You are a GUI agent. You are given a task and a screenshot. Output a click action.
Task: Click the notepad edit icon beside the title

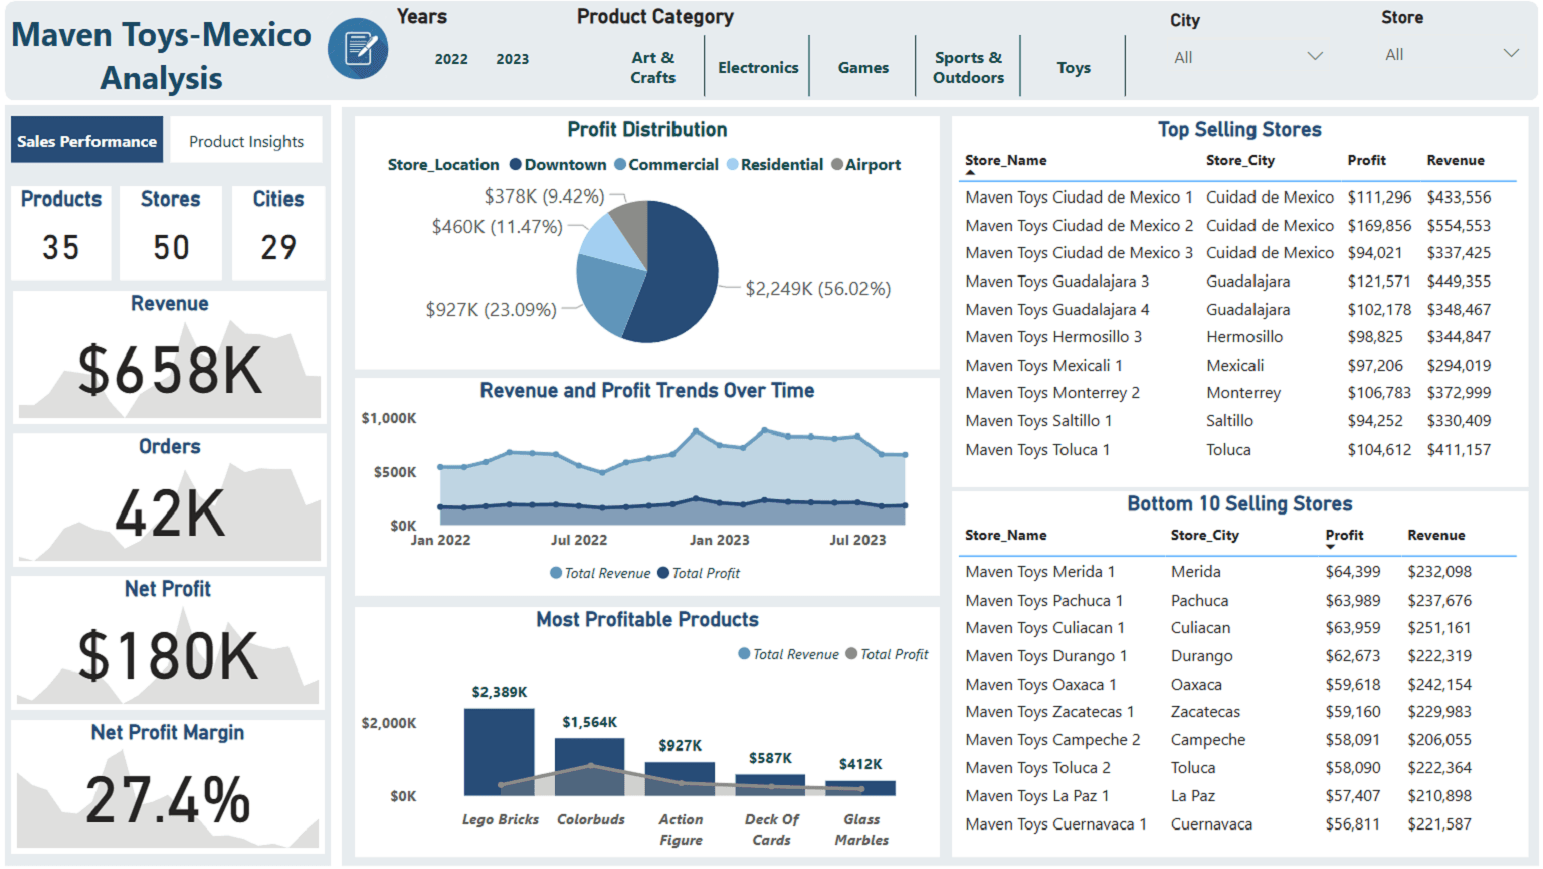click(358, 48)
